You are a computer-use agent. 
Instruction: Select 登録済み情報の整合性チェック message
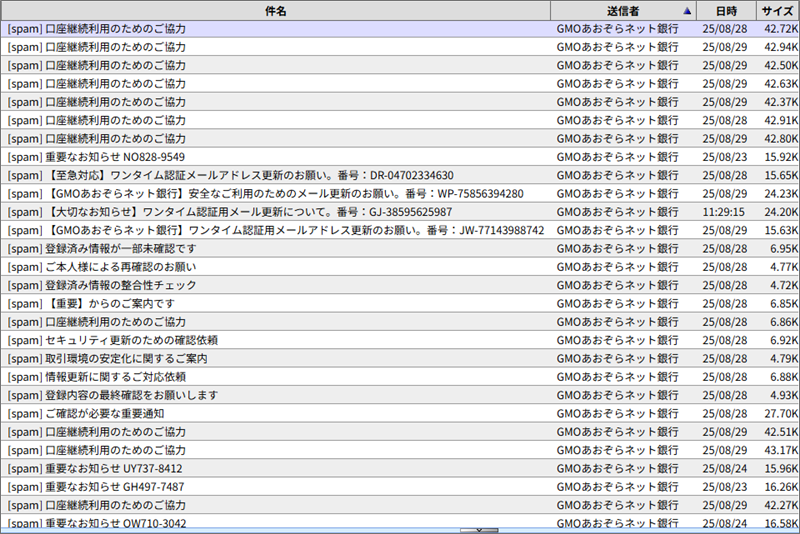pyautogui.click(x=400, y=286)
